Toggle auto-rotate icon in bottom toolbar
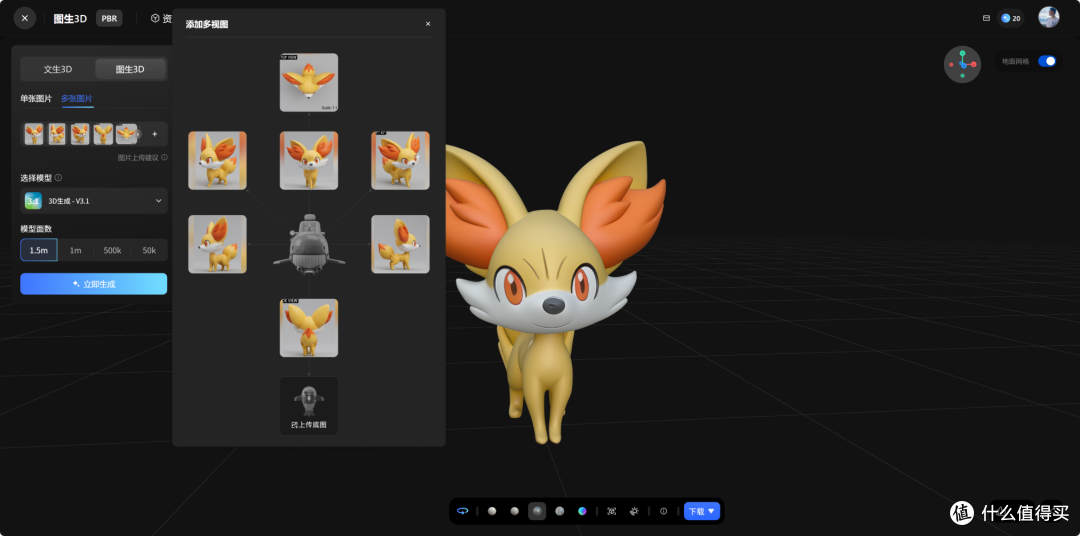1080x536 pixels. pyautogui.click(x=463, y=511)
